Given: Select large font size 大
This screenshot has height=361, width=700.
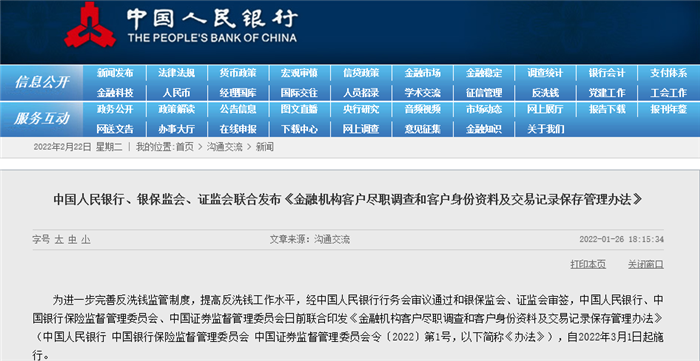Looking at the screenshot, I should click(x=58, y=240).
